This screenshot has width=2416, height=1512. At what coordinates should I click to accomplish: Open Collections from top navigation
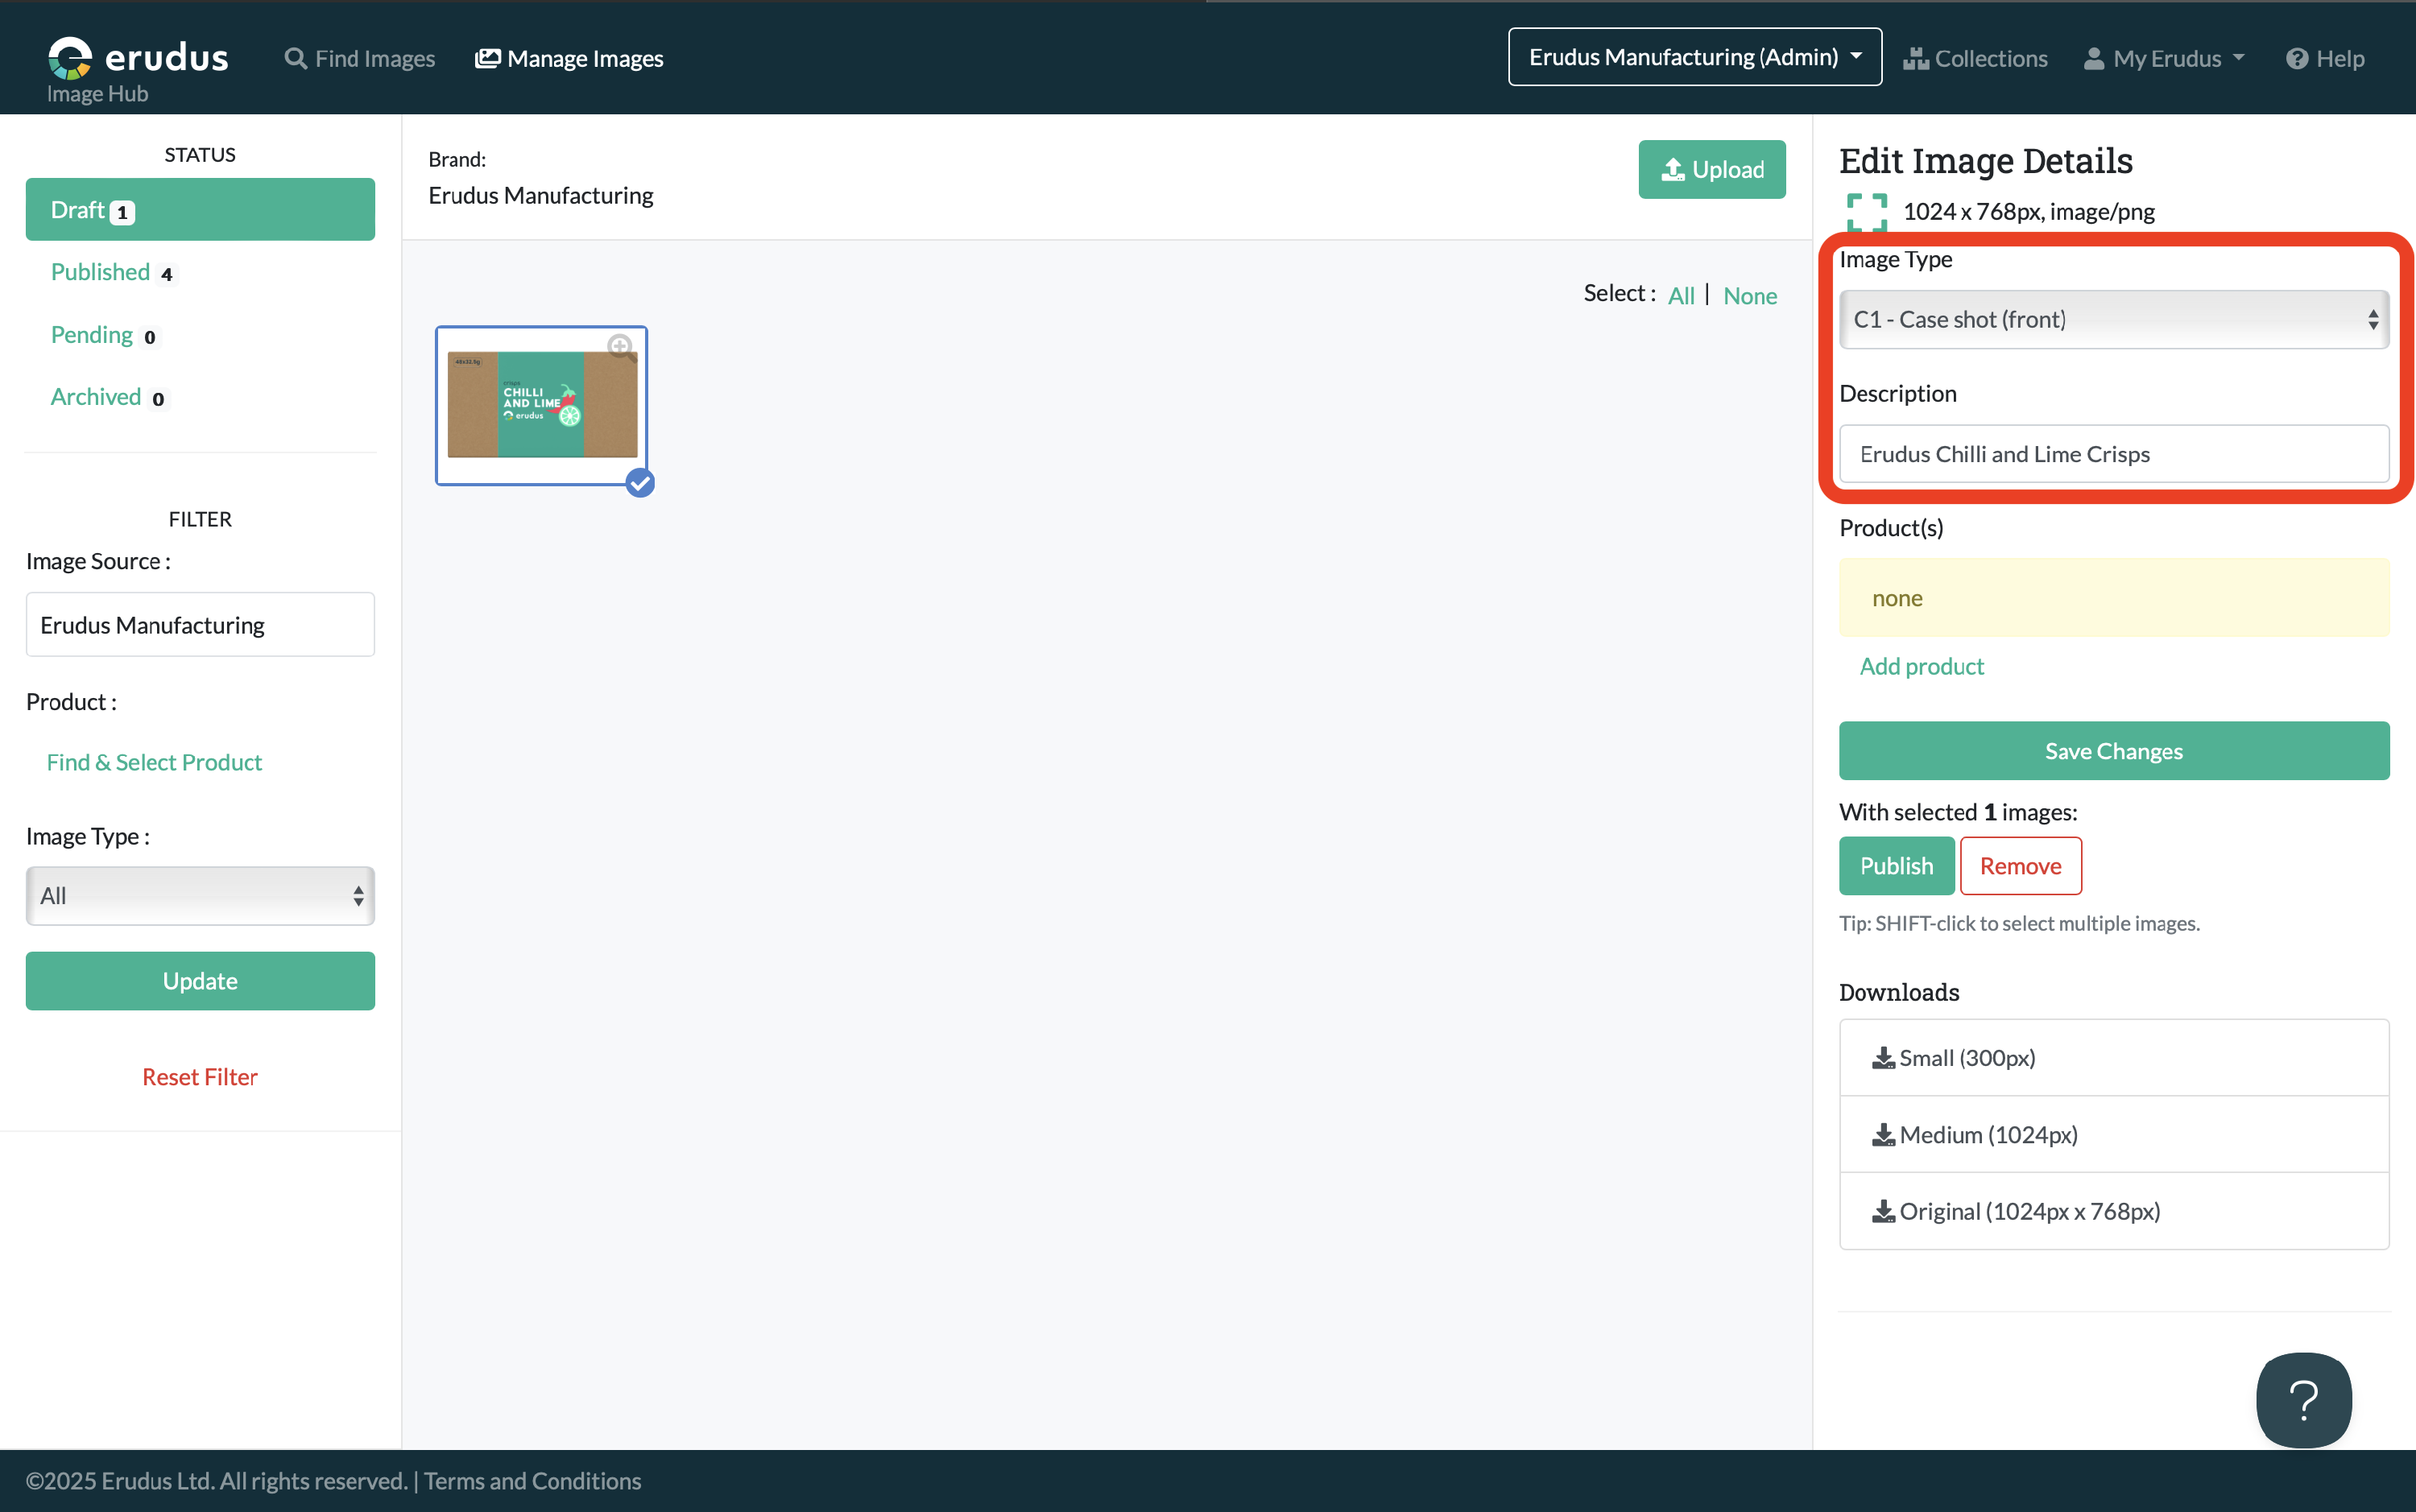coord(1975,58)
